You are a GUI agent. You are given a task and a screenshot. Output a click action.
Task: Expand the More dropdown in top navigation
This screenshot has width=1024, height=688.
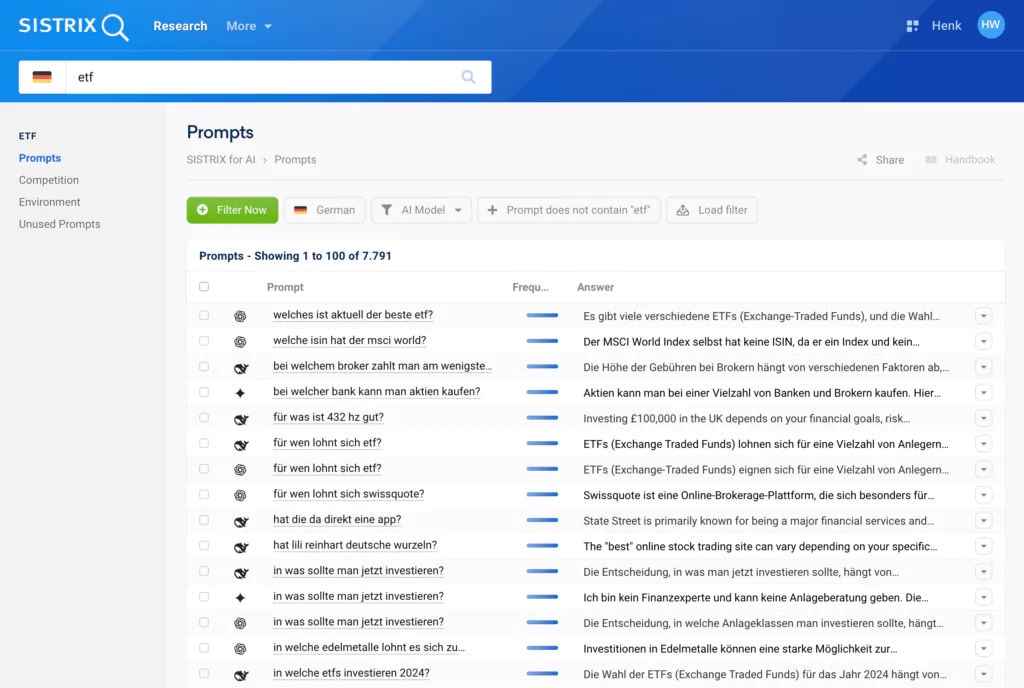[x=249, y=26]
